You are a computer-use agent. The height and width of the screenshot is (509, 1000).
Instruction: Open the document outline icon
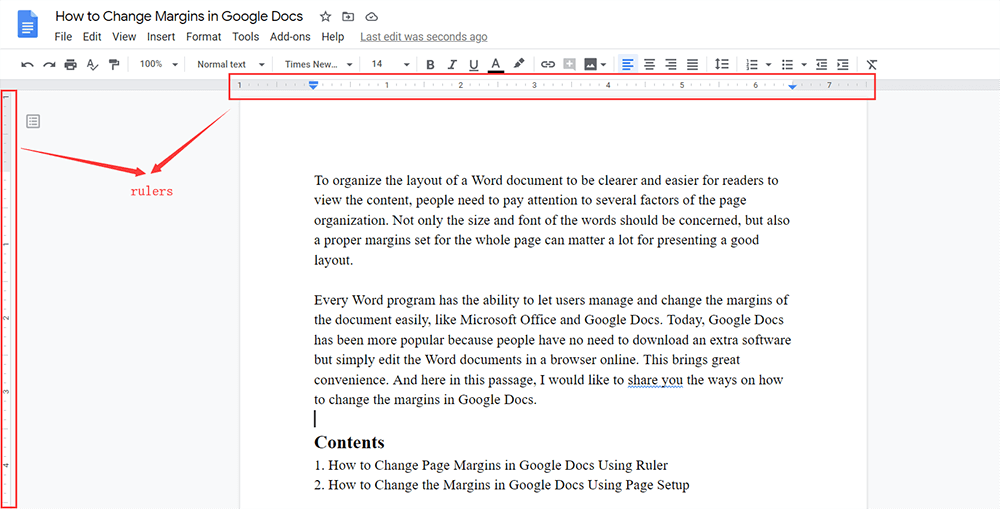(33, 121)
